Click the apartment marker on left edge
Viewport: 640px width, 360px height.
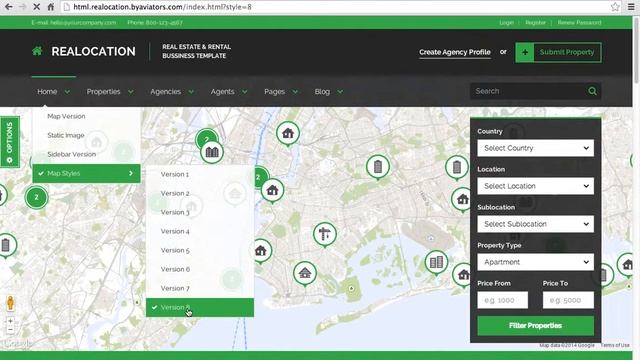click(x=6, y=245)
